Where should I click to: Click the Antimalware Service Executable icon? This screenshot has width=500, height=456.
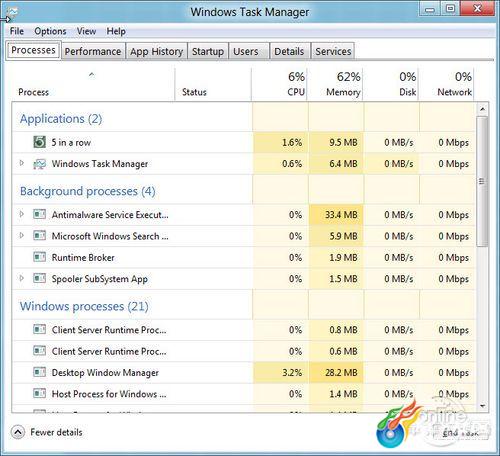[x=40, y=214]
